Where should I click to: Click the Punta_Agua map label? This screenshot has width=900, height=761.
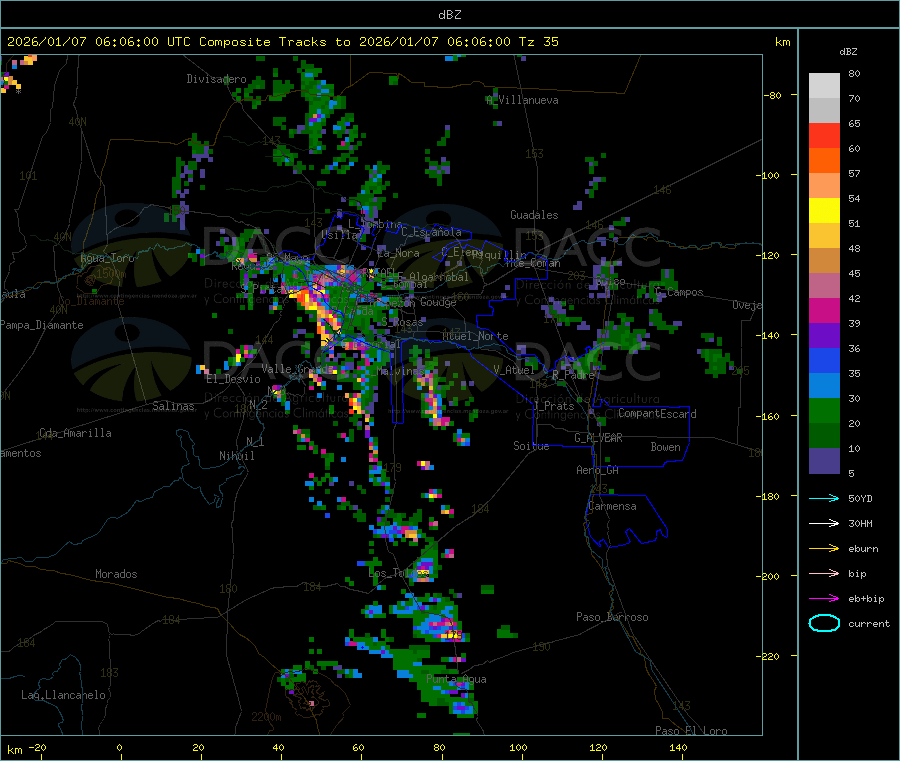[x=456, y=679]
